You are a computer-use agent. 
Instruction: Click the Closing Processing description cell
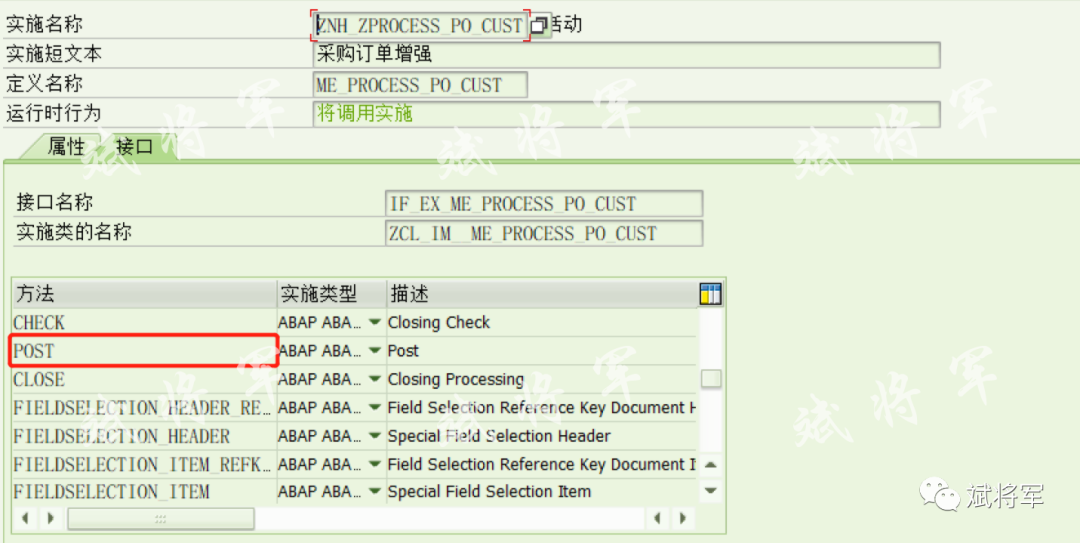[542, 379]
